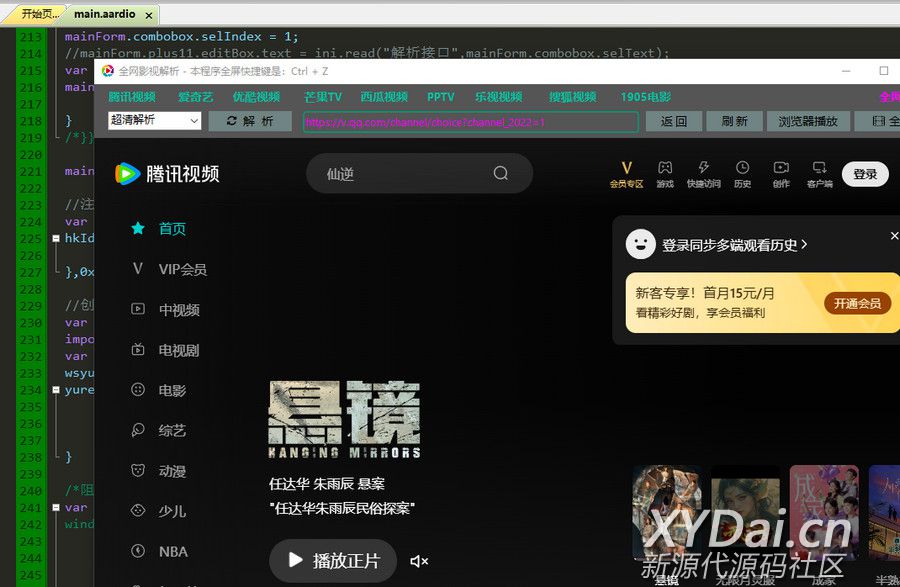Viewport: 900px width, 587px height.
Task: Click the URL address input field
Action: click(x=470, y=122)
